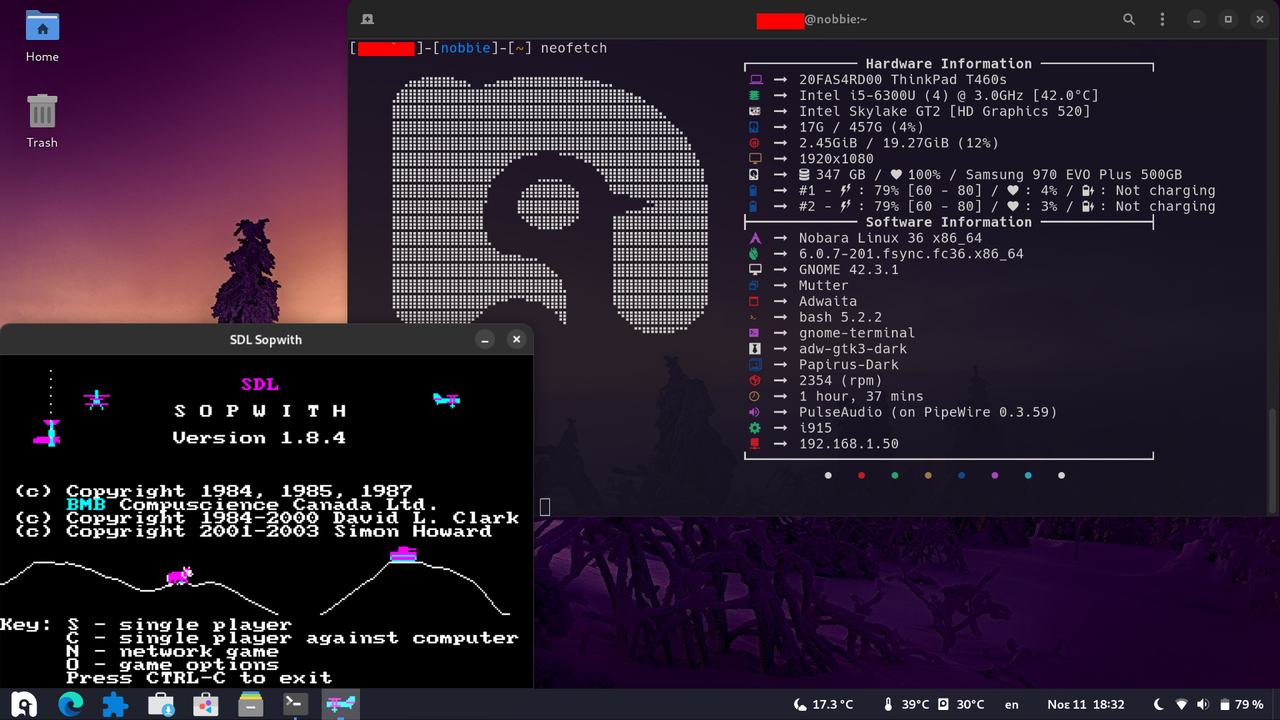
Task: Click the thermometer reading 39°C in the panel
Action: 905,705
